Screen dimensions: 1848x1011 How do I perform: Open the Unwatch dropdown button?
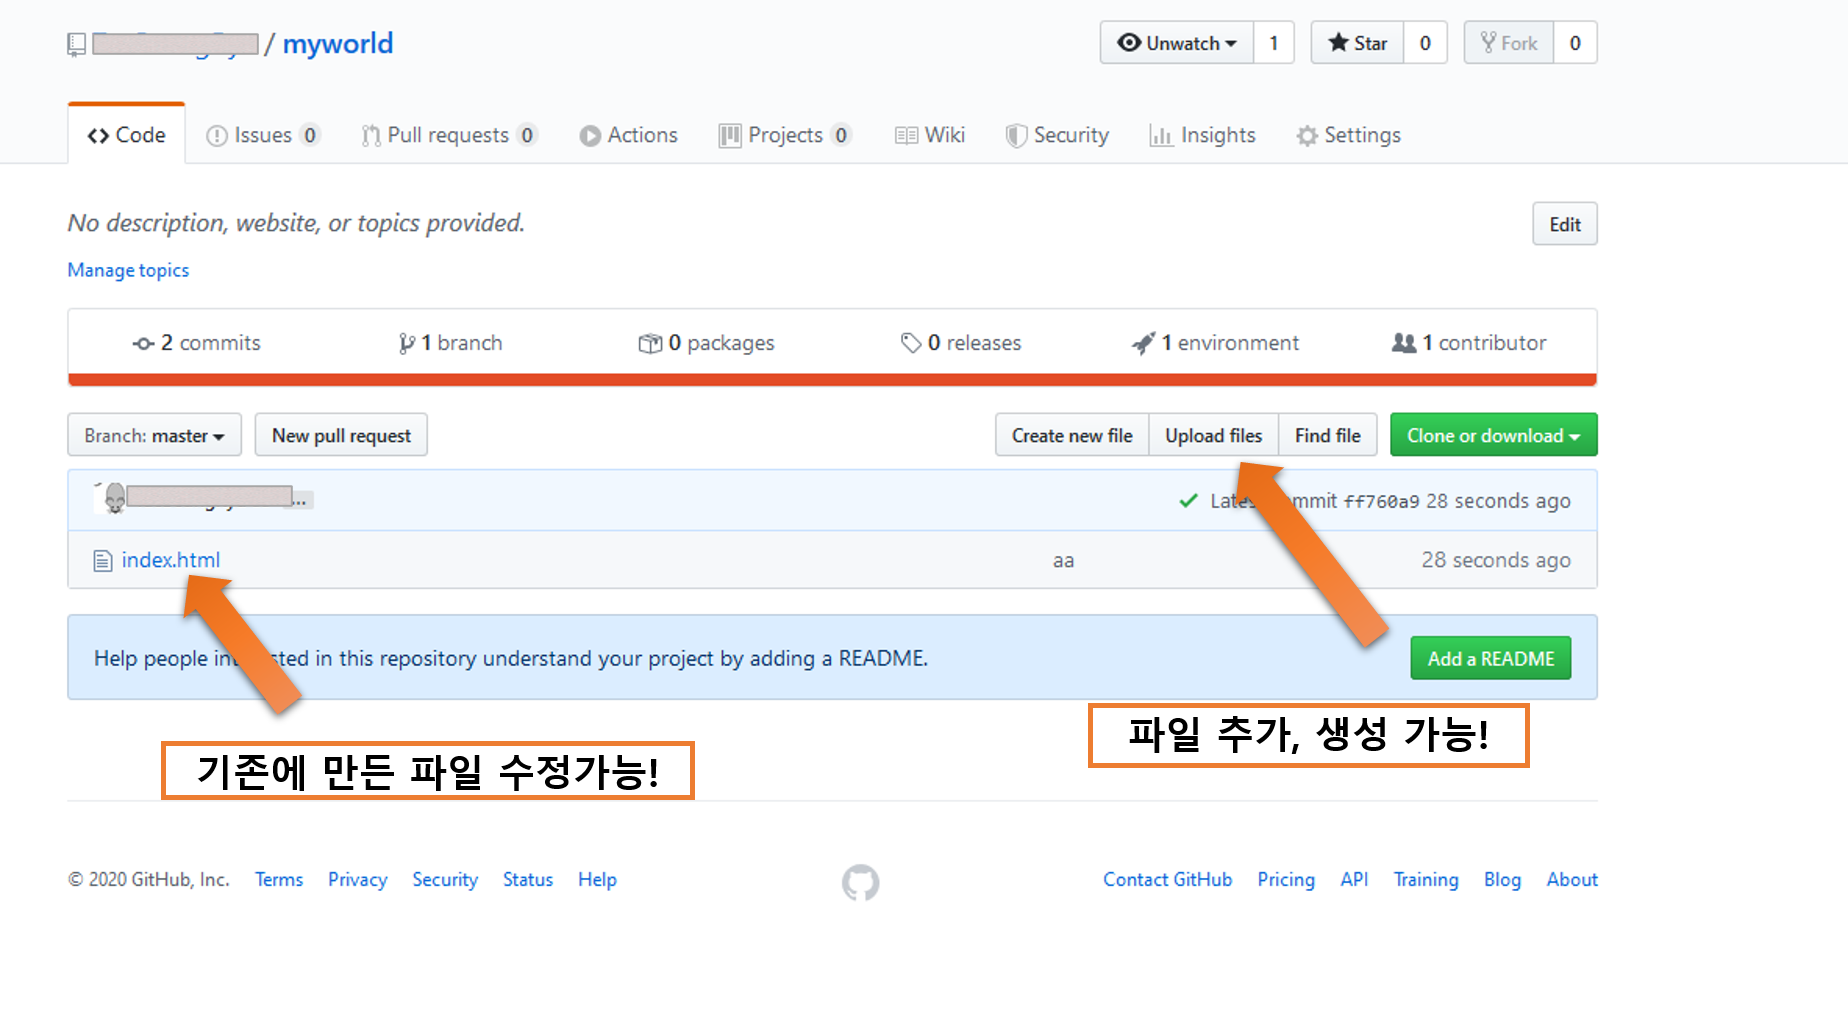coord(1176,43)
